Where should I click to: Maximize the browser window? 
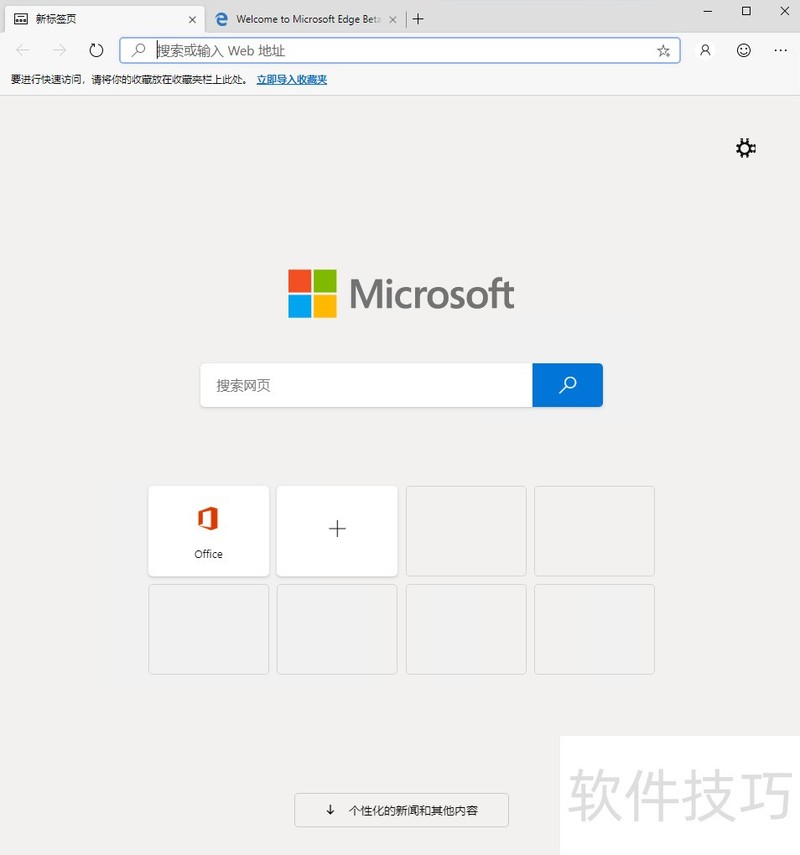(x=746, y=11)
